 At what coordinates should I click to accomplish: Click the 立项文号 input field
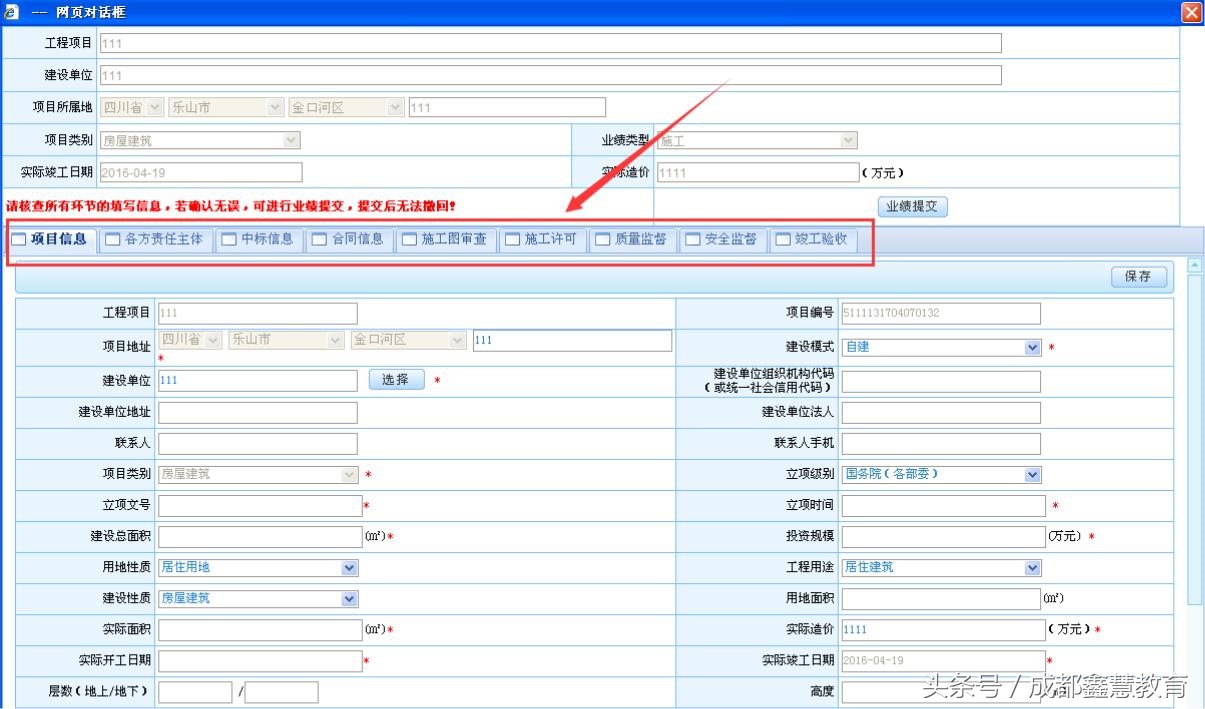pyautogui.click(x=259, y=506)
